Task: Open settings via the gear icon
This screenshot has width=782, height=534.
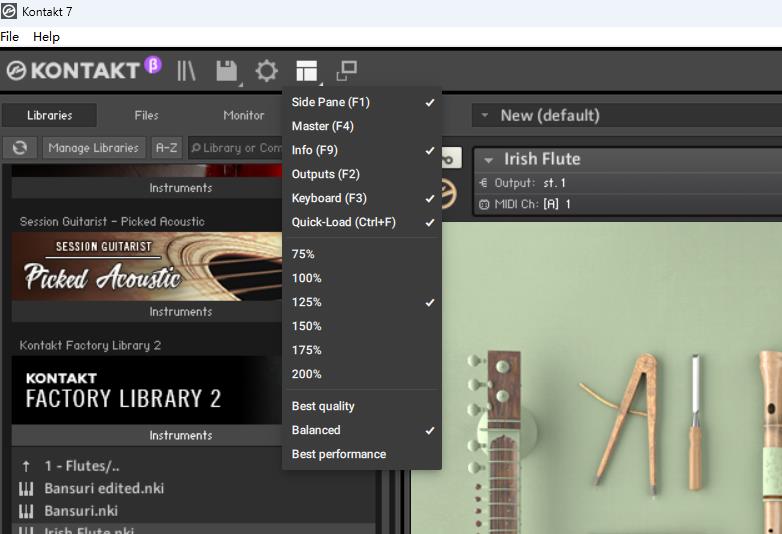Action: (x=266, y=71)
